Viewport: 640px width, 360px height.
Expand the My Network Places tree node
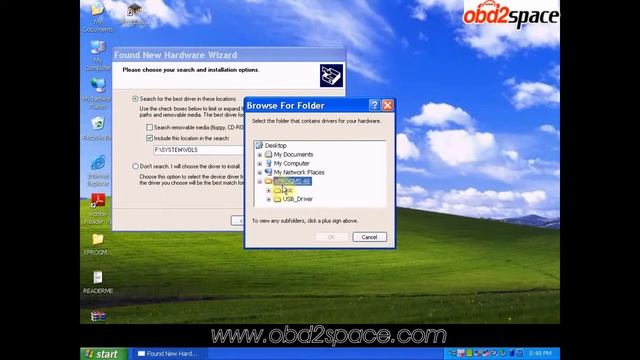click(x=260, y=173)
